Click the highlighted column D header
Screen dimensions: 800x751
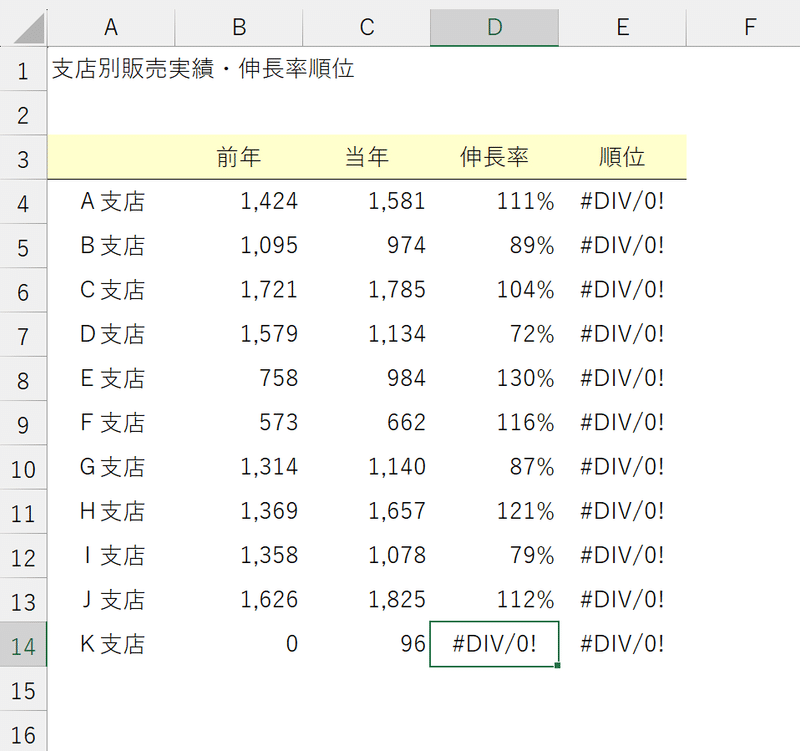coord(494,28)
